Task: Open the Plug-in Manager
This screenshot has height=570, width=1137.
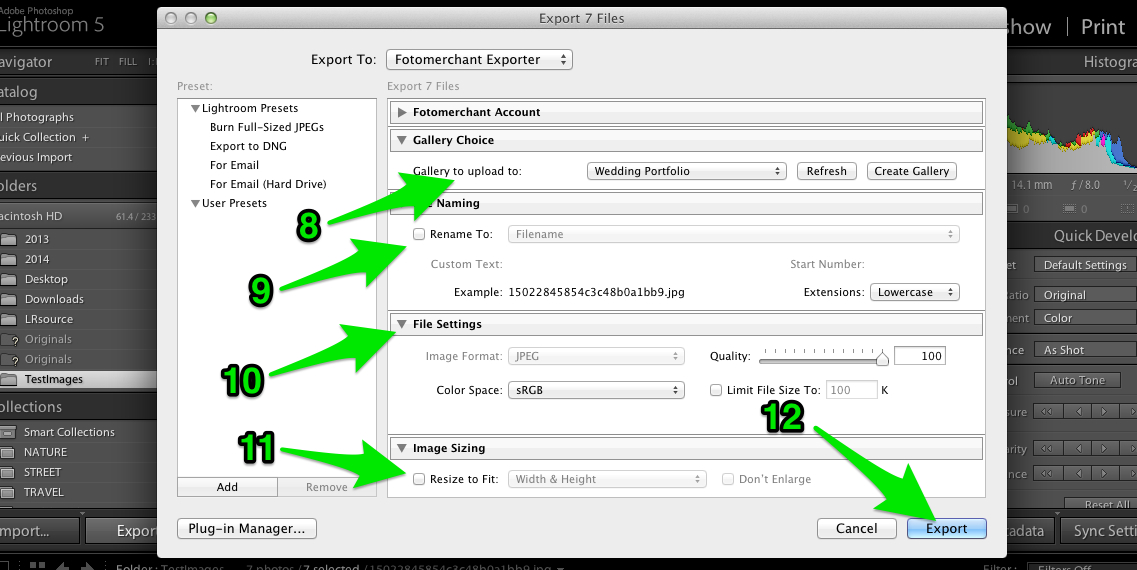Action: (247, 529)
